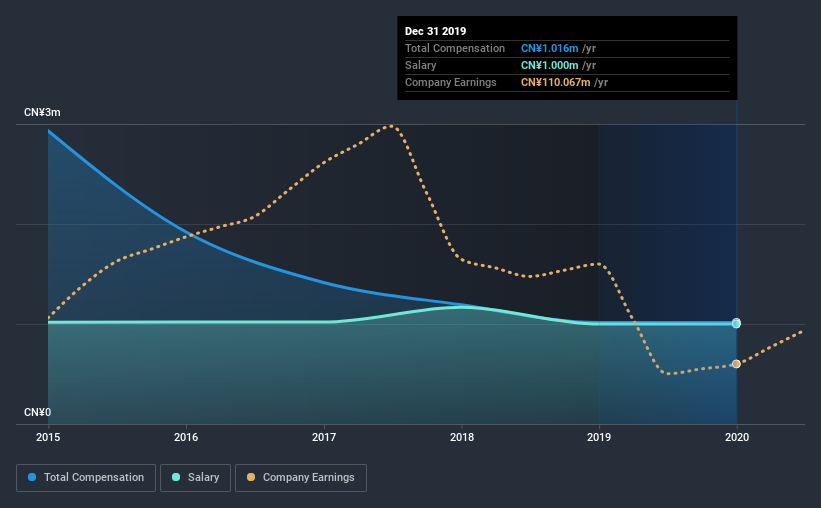Click the CN¥0 y-axis label
The image size is (821, 508).
click(x=37, y=413)
